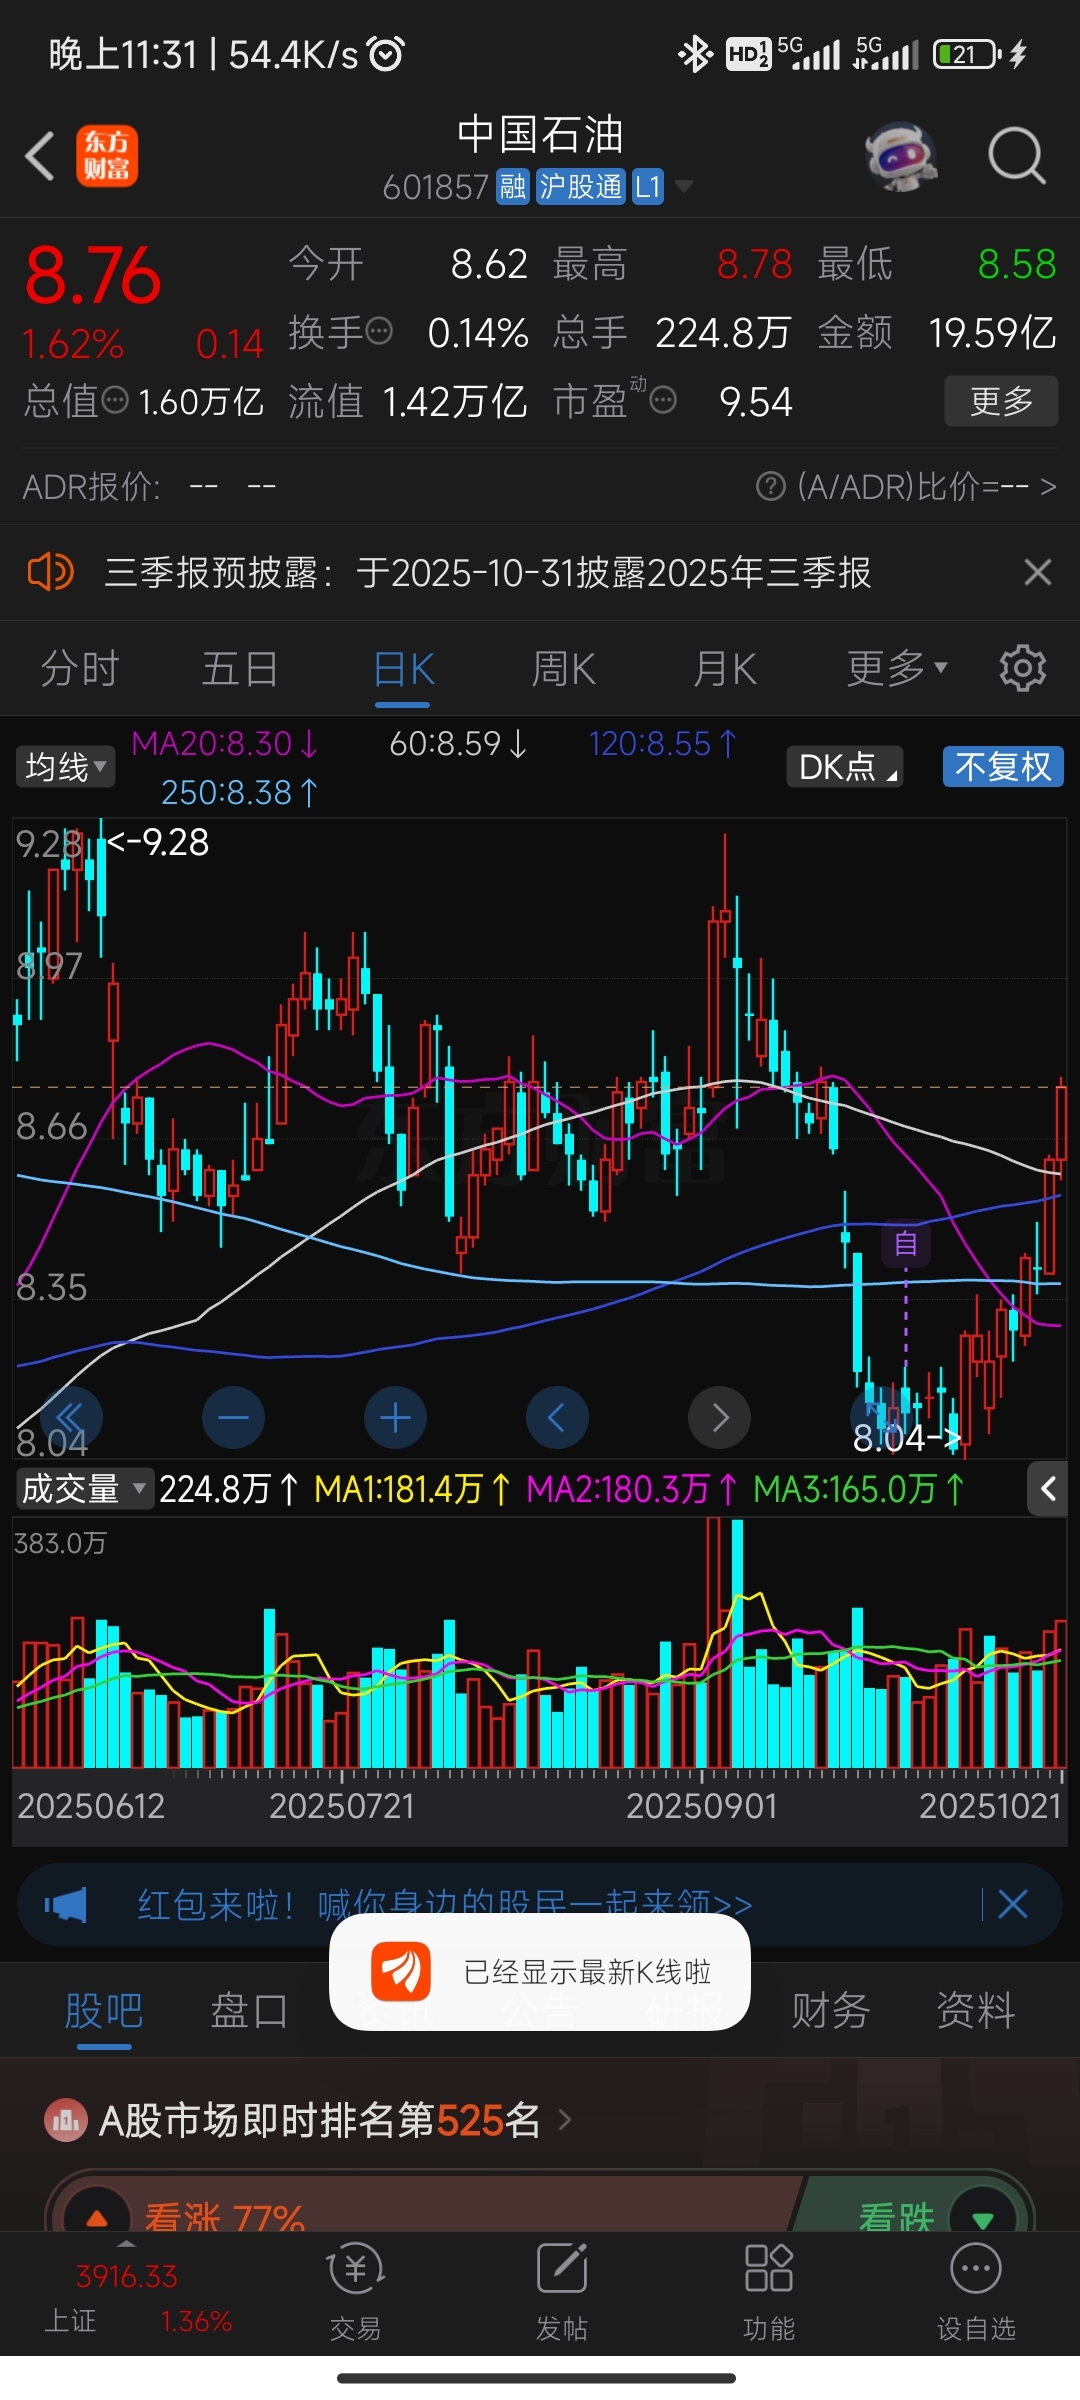Open the 交易 trade icon

pyautogui.click(x=355, y=2292)
